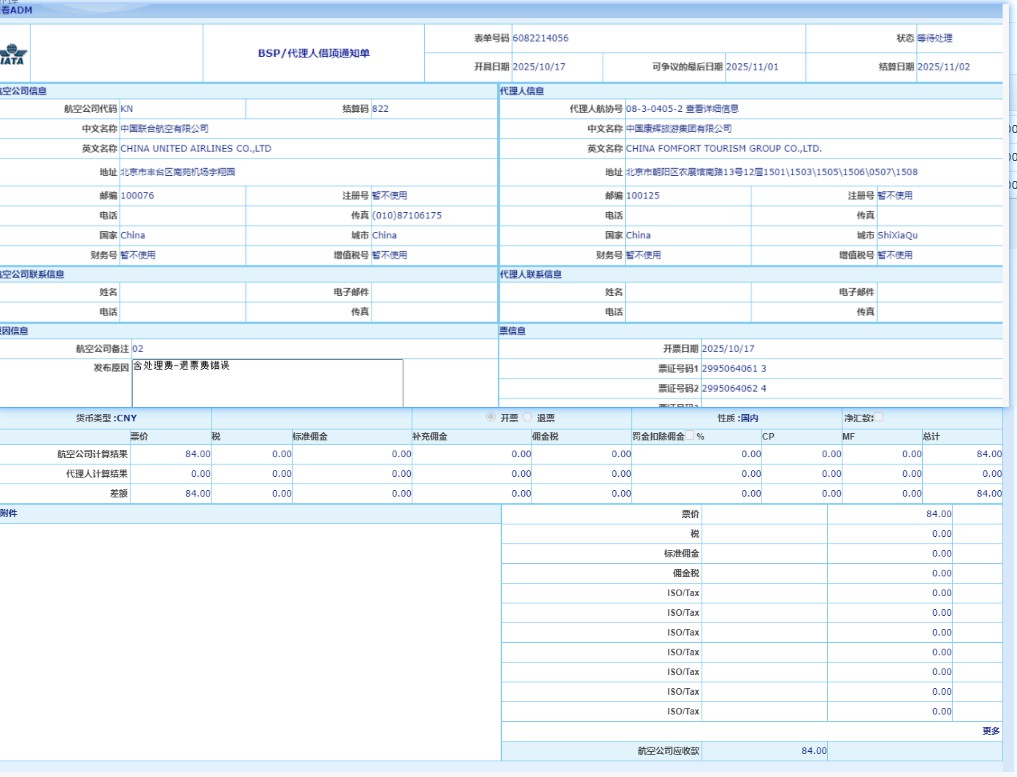Click the BSP/代理人借项通知单 title
The height and width of the screenshot is (777, 1017).
pyautogui.click(x=313, y=53)
